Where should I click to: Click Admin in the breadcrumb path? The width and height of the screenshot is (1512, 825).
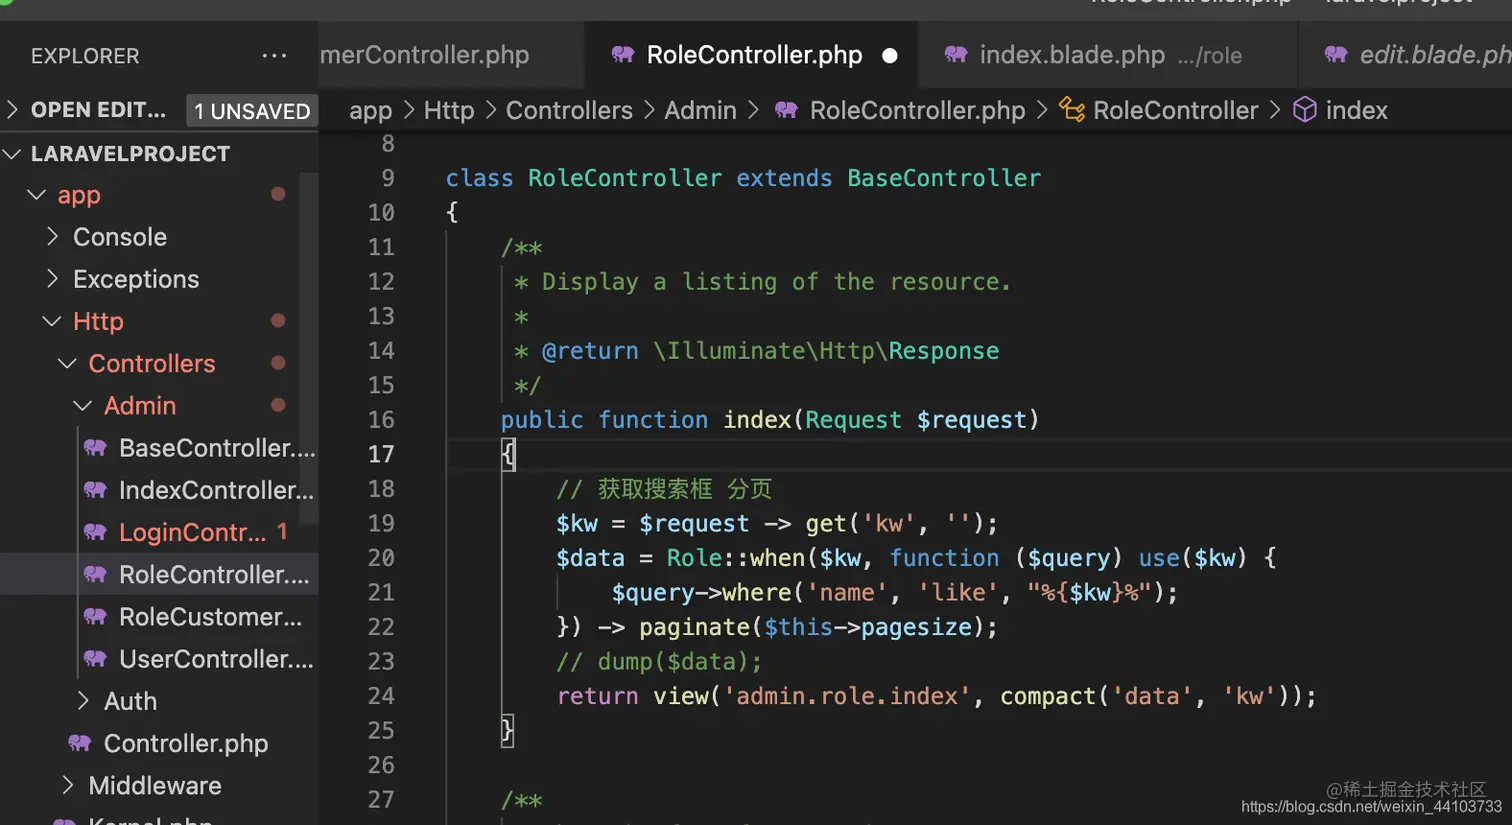pos(700,110)
